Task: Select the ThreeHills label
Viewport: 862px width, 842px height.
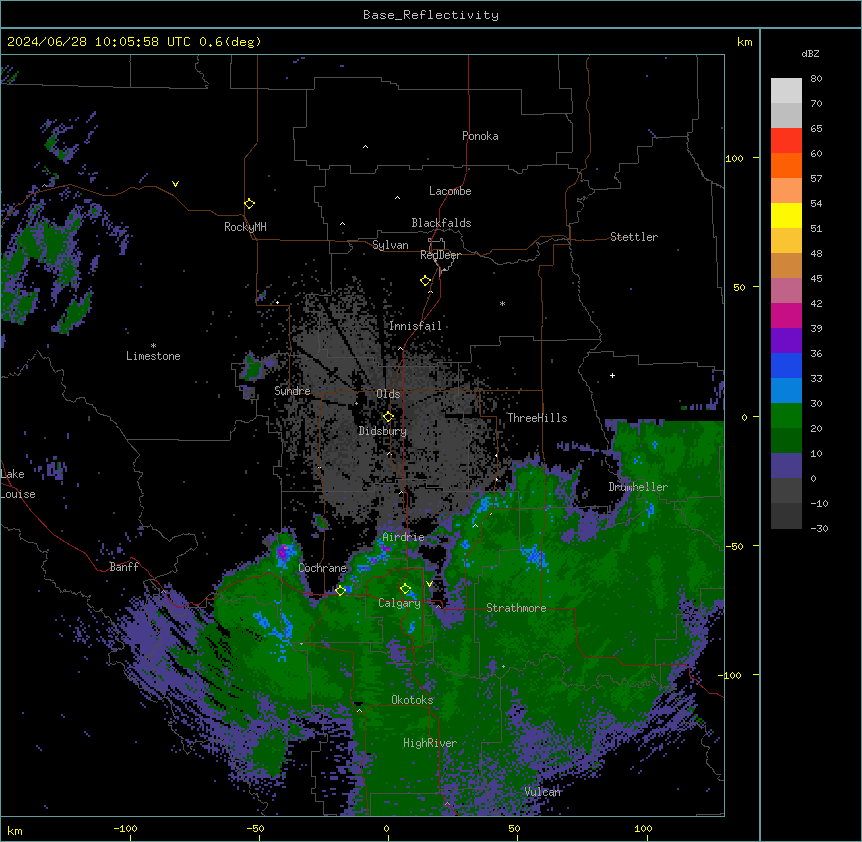Action: [537, 418]
